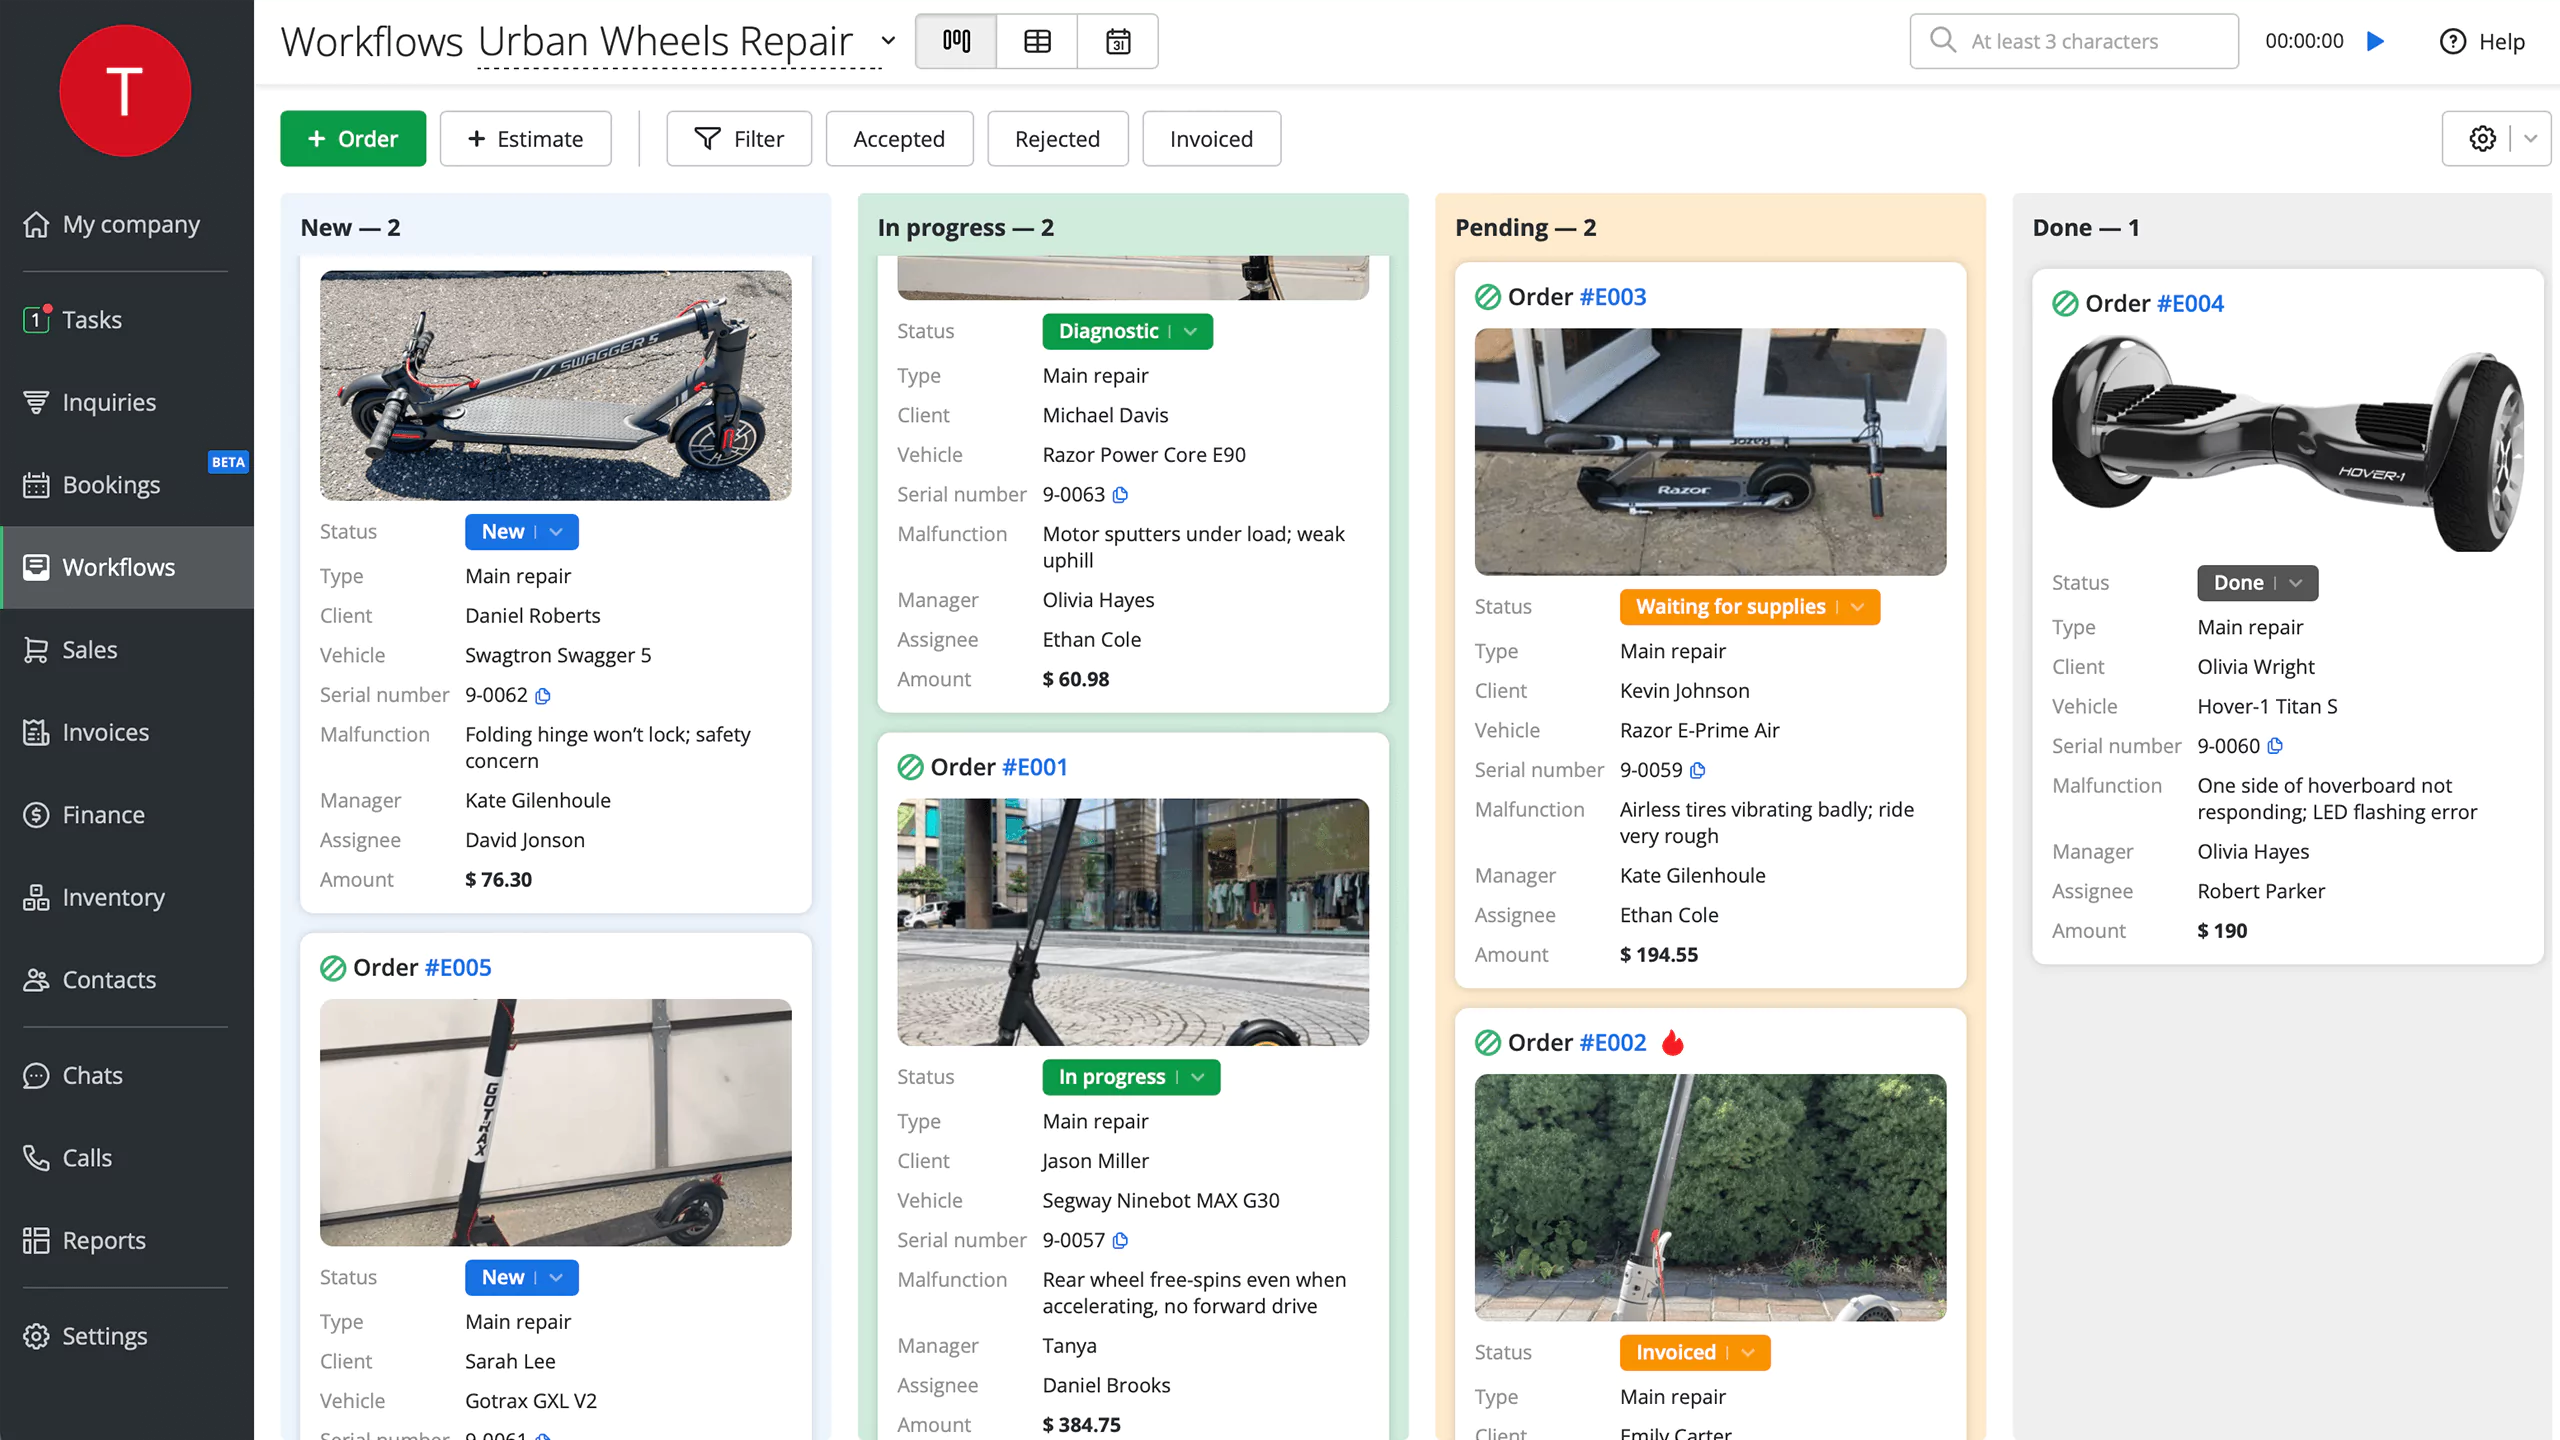
Task: Copy serial number 9-0063
Action: [x=1120, y=494]
